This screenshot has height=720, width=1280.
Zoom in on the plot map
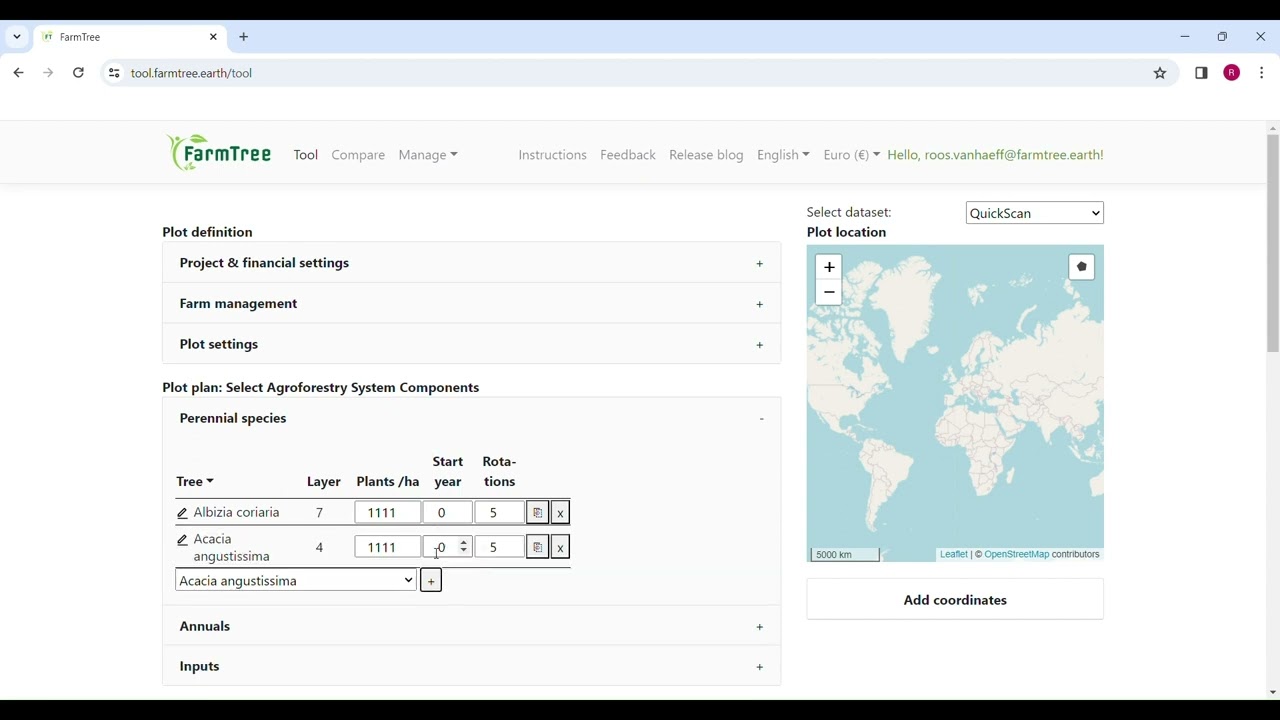click(x=829, y=267)
